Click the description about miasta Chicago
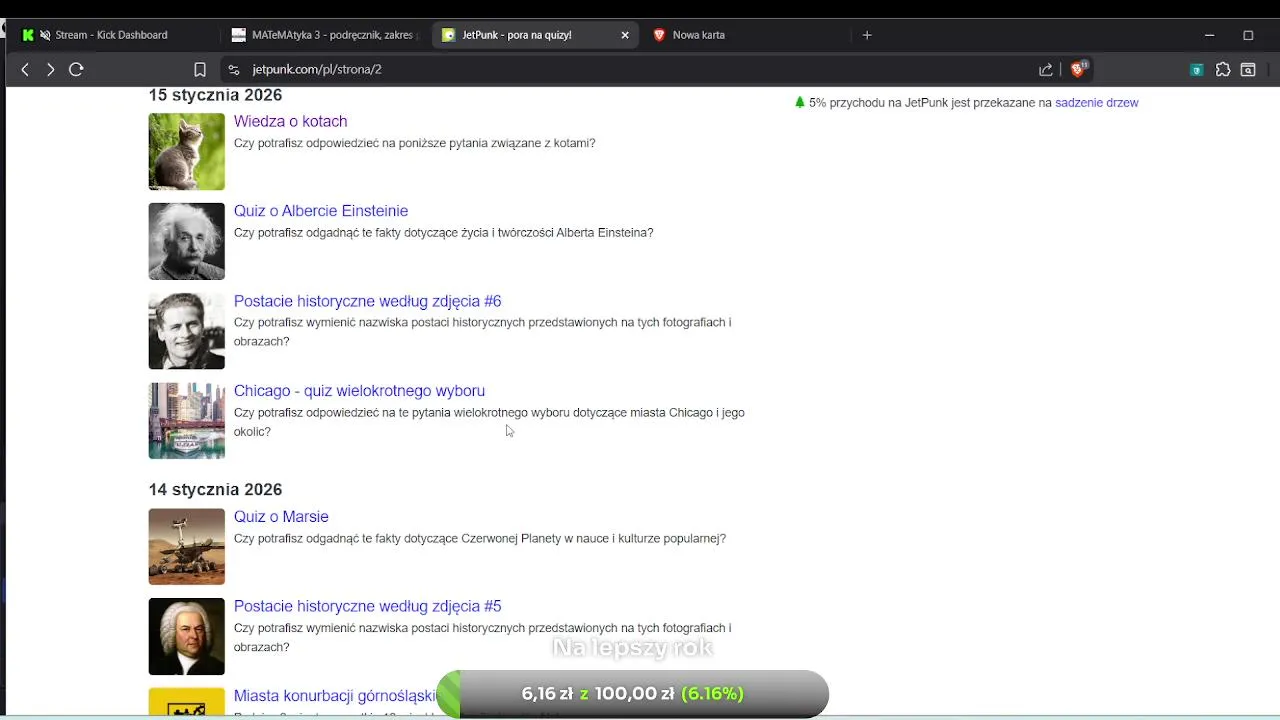 (x=489, y=422)
